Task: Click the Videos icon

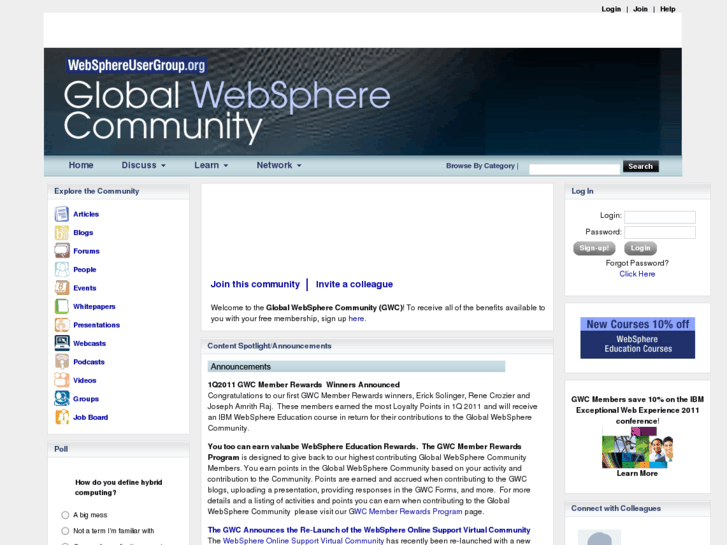Action: pos(62,380)
